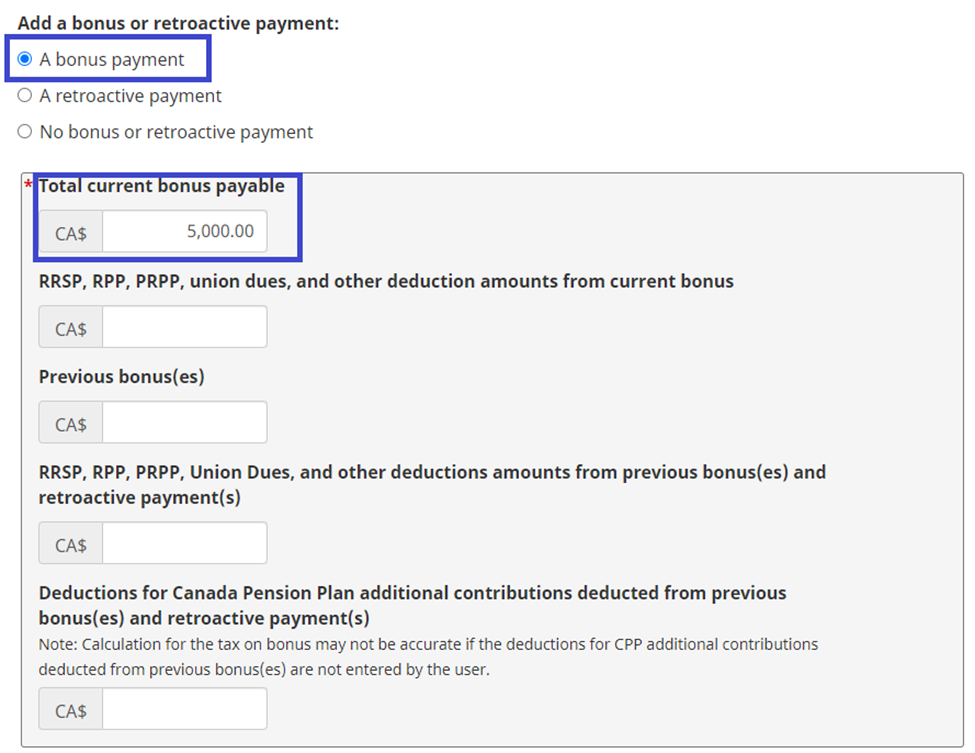Click the label mentioning "Union Dues" for previous bonus(es)

(x=432, y=472)
